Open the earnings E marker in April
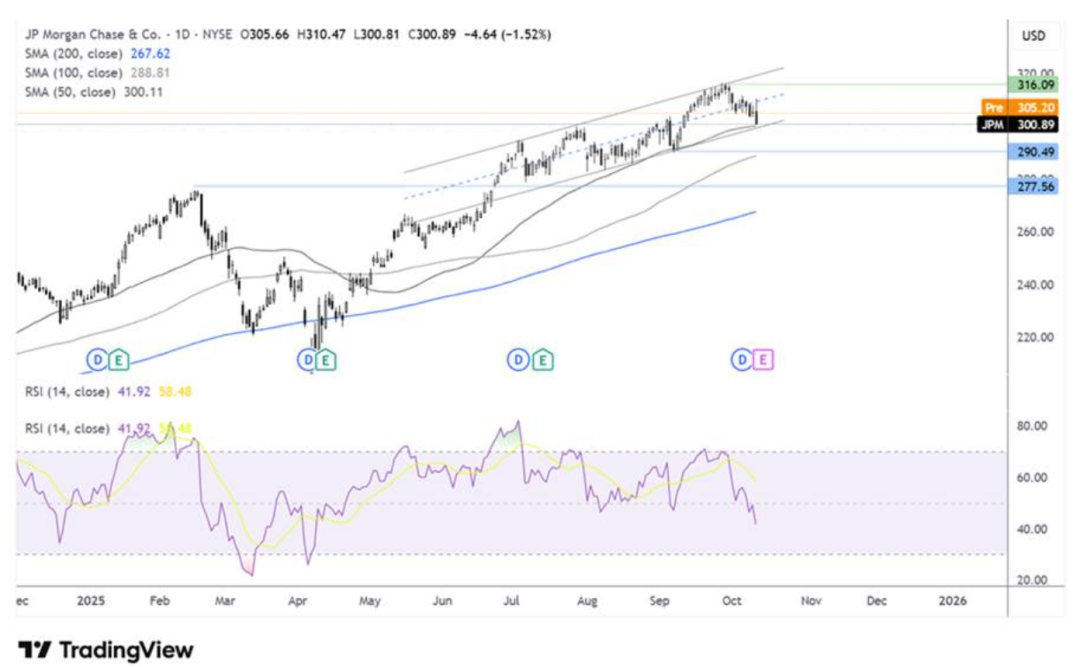 [x=326, y=360]
